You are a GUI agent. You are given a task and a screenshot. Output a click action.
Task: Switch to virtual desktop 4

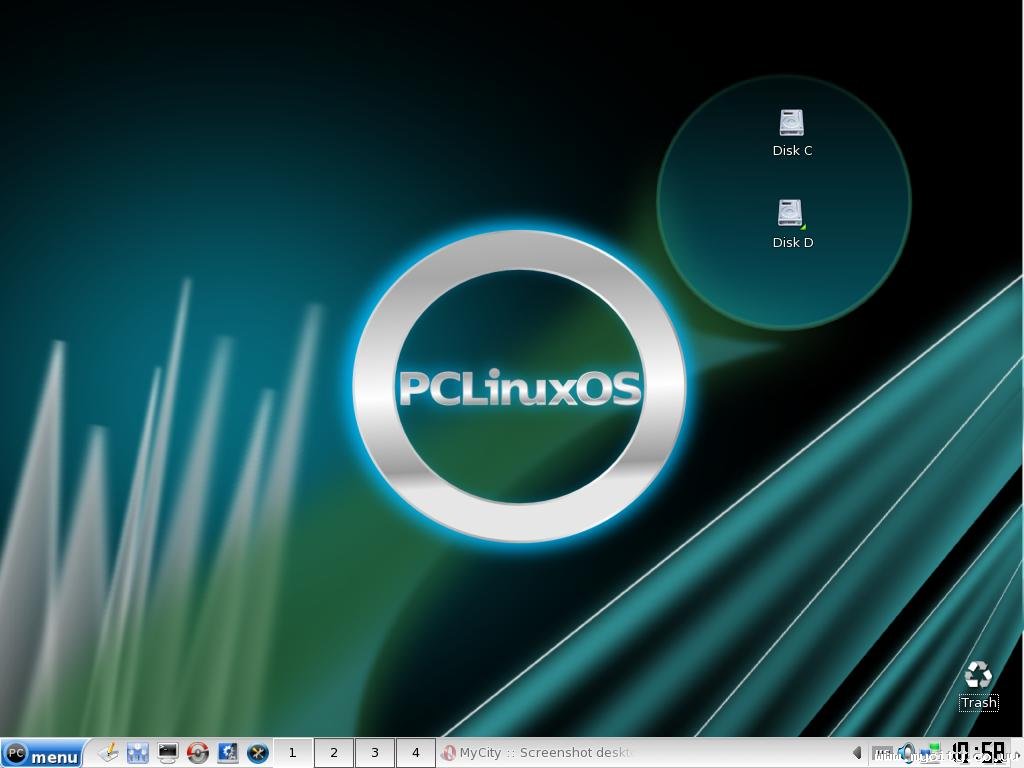415,753
